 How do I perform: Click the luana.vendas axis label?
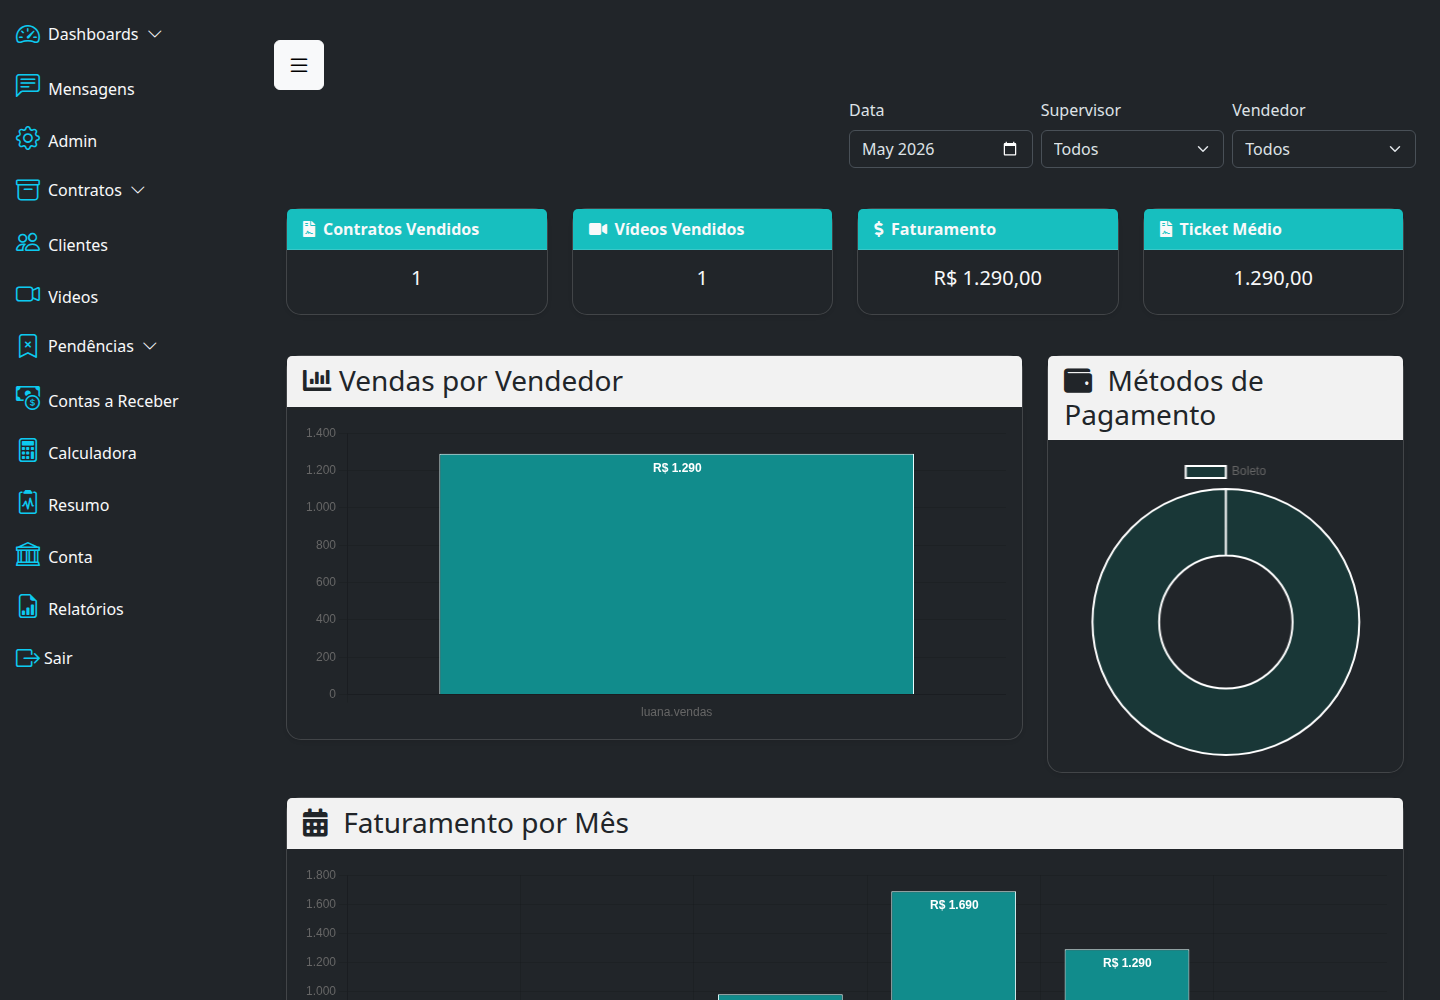tap(676, 712)
